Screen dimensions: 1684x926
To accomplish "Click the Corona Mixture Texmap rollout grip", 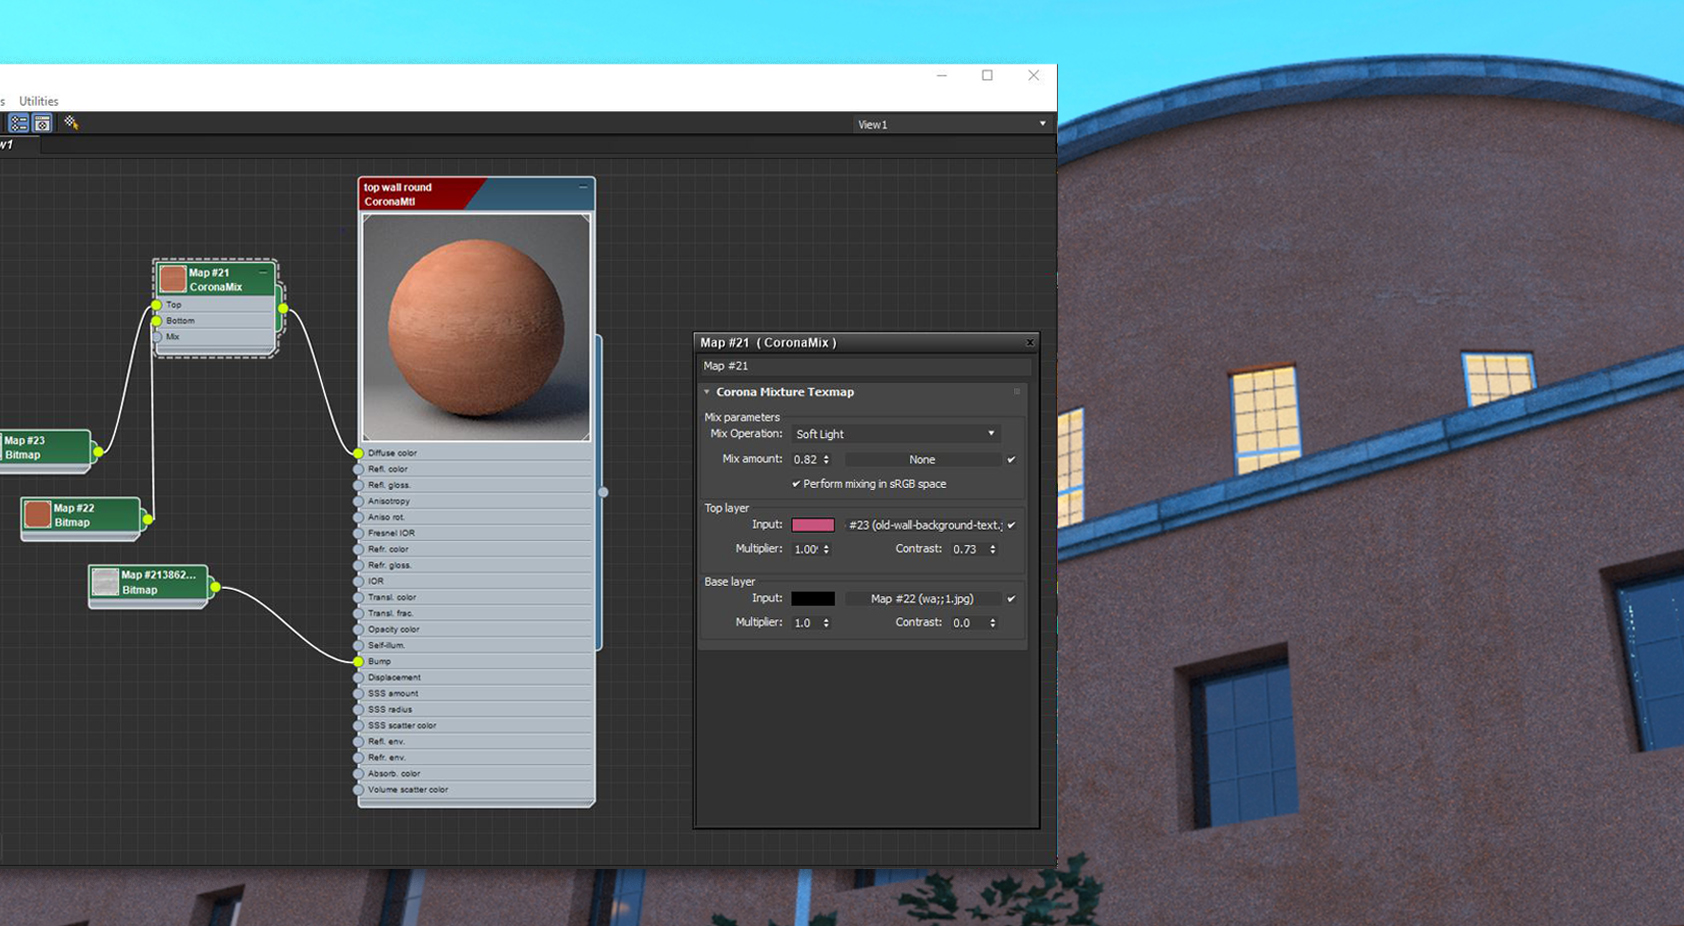I will point(1017,392).
